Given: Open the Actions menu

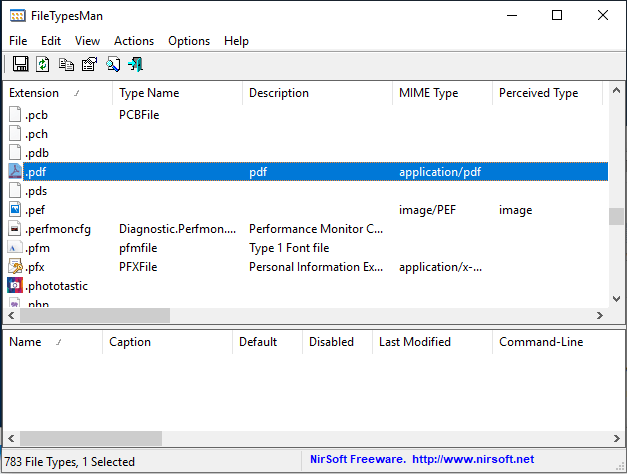Looking at the screenshot, I should (134, 41).
